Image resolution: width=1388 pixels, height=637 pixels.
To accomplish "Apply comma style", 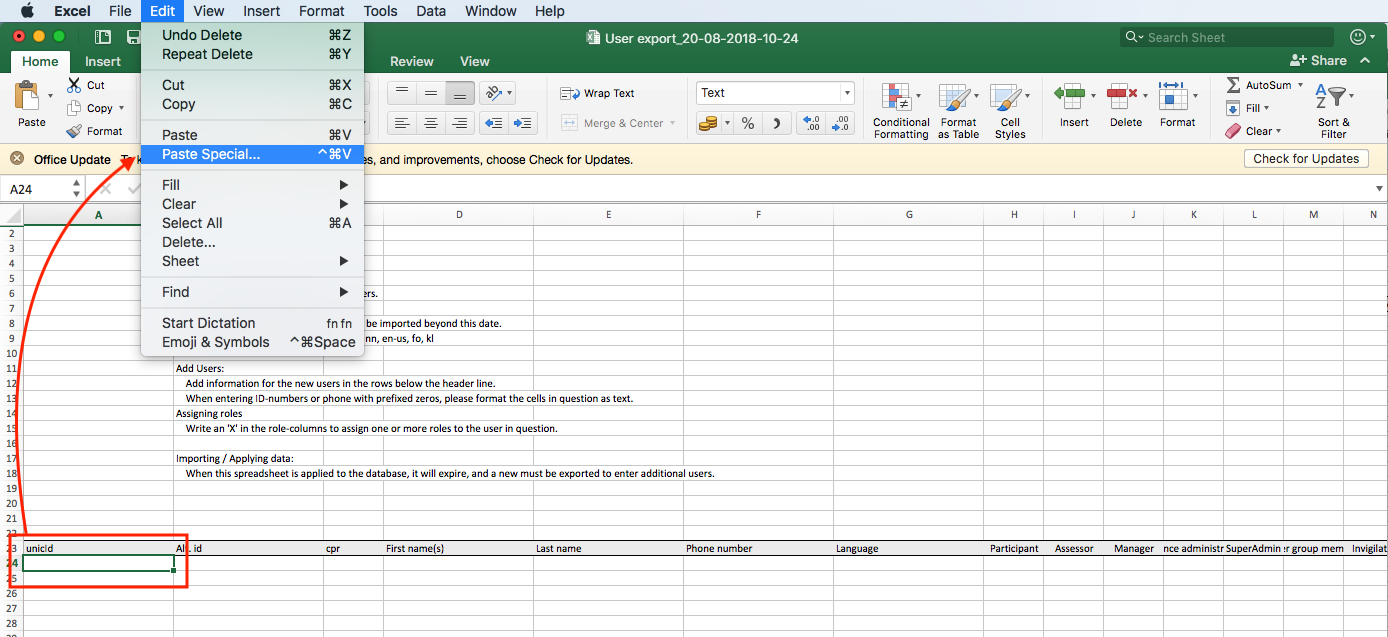I will 777,123.
